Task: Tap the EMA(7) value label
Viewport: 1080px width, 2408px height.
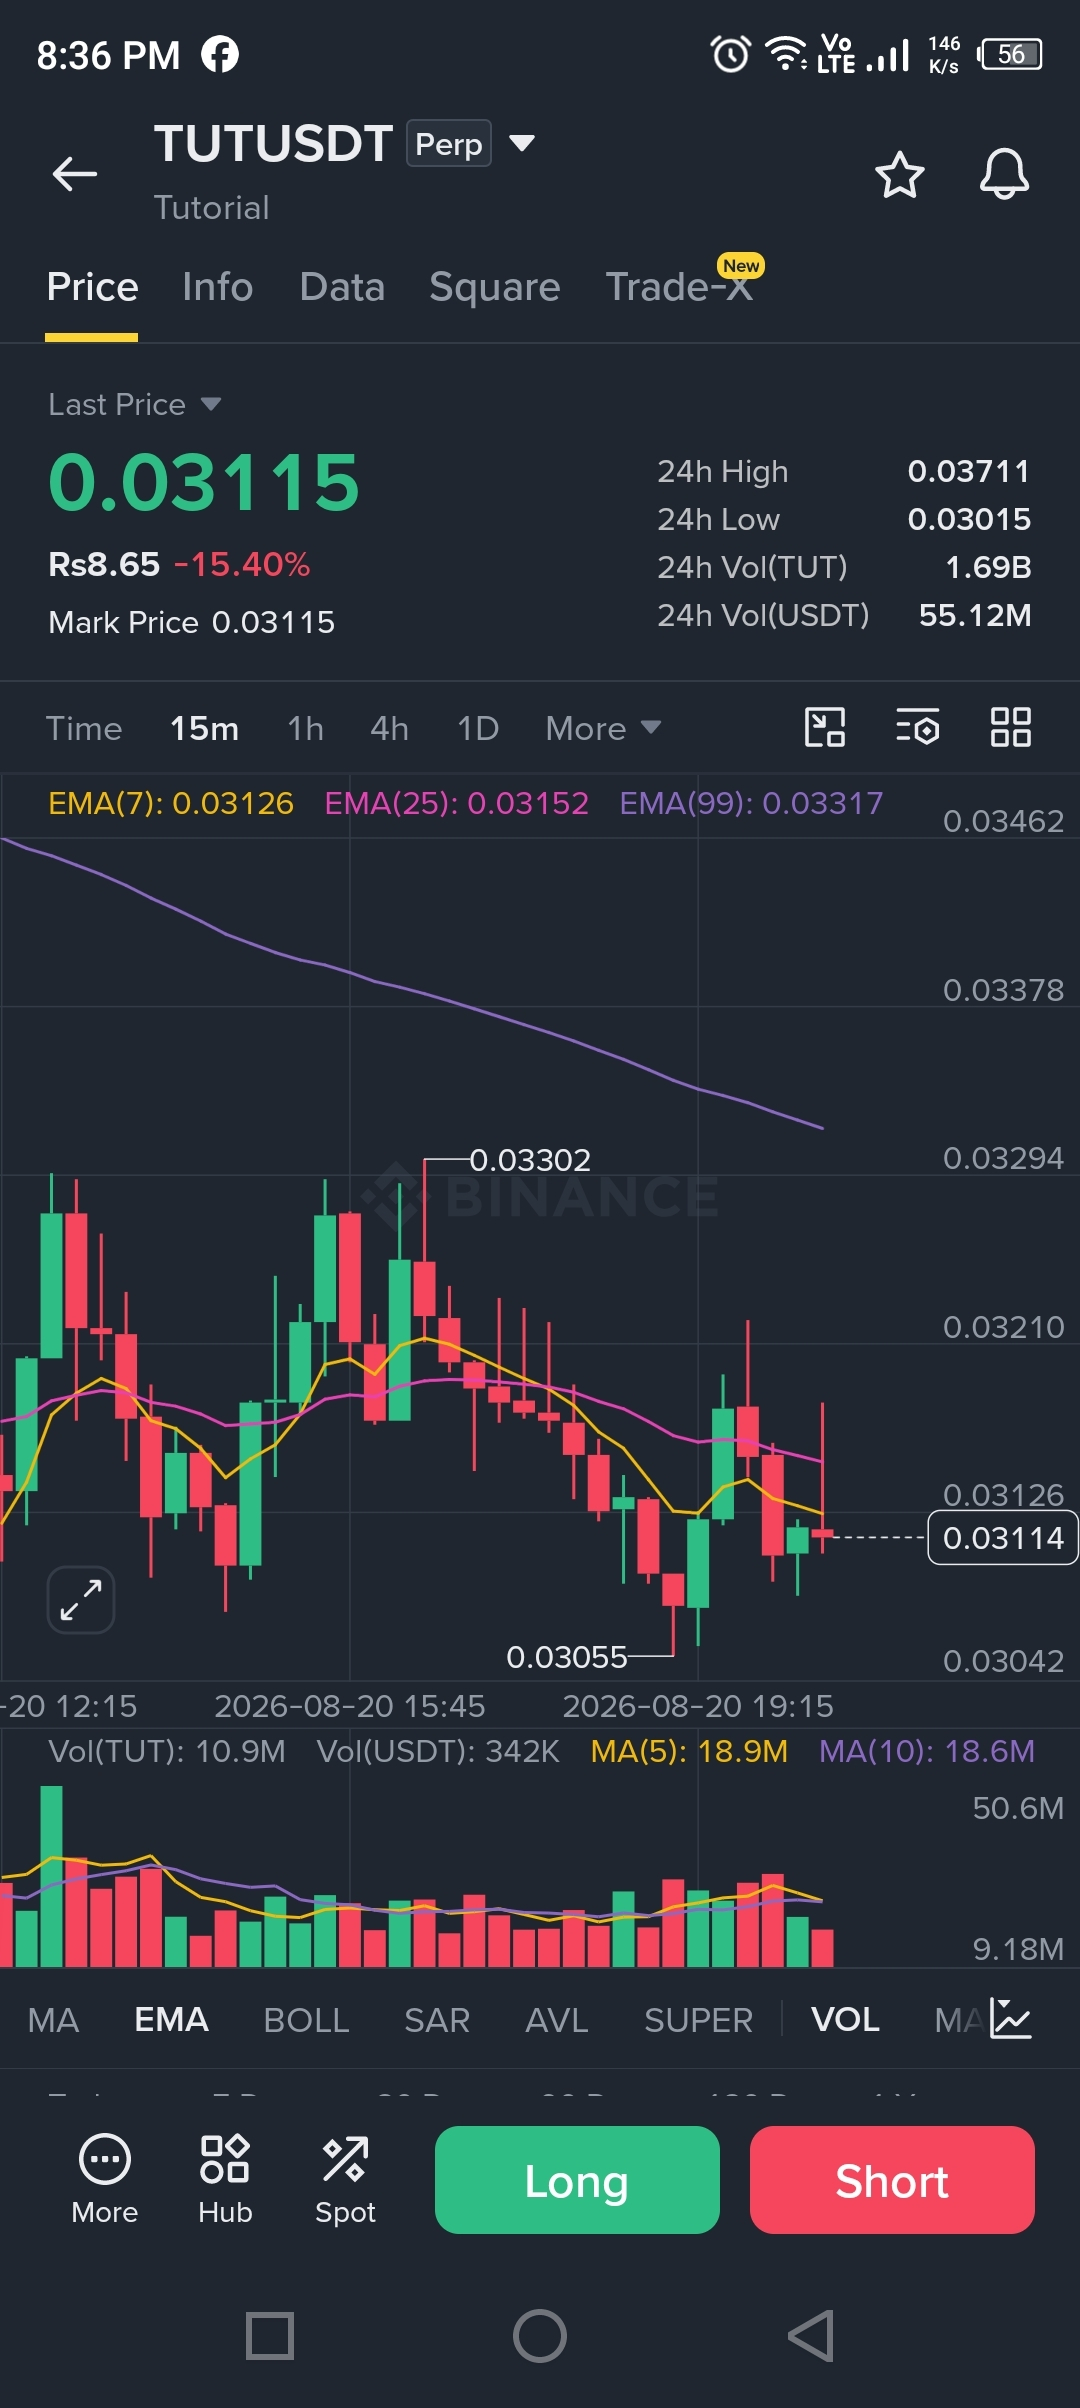Action: click(x=171, y=803)
